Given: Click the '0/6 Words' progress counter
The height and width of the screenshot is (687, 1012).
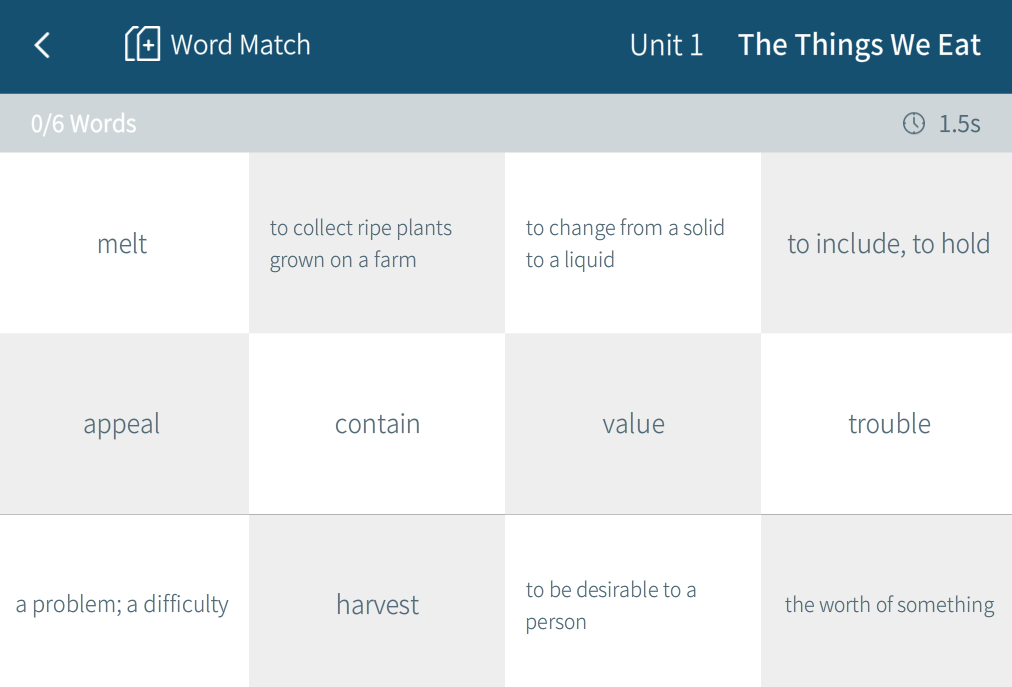Looking at the screenshot, I should [x=84, y=124].
